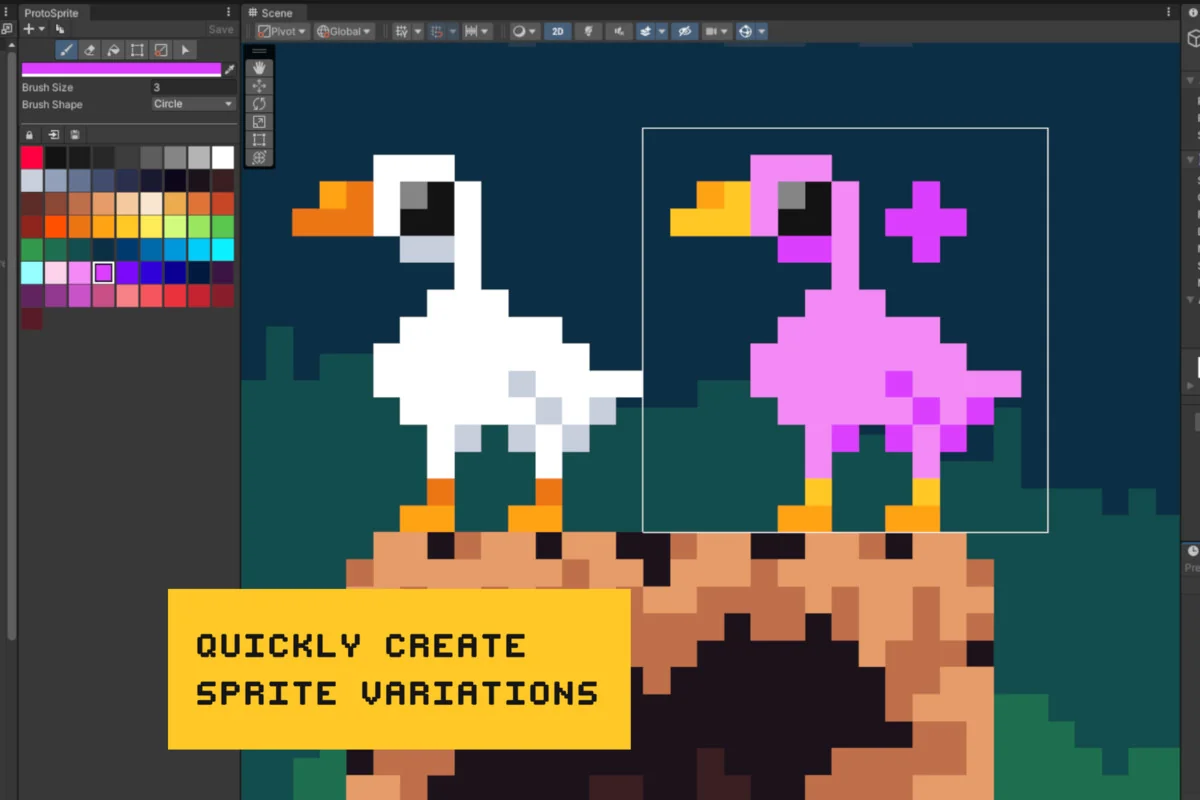Click the ProtoSprite tab
1200x800 pixels.
(50, 13)
